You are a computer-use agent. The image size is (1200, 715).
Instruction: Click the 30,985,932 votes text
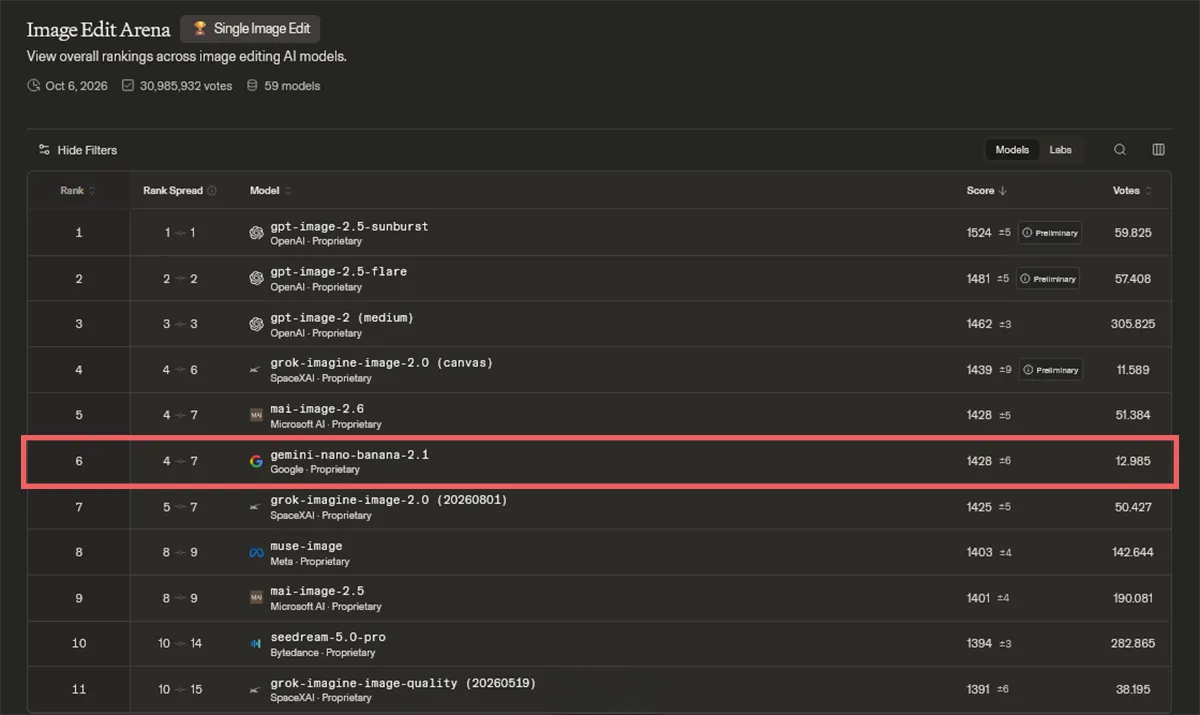186,86
